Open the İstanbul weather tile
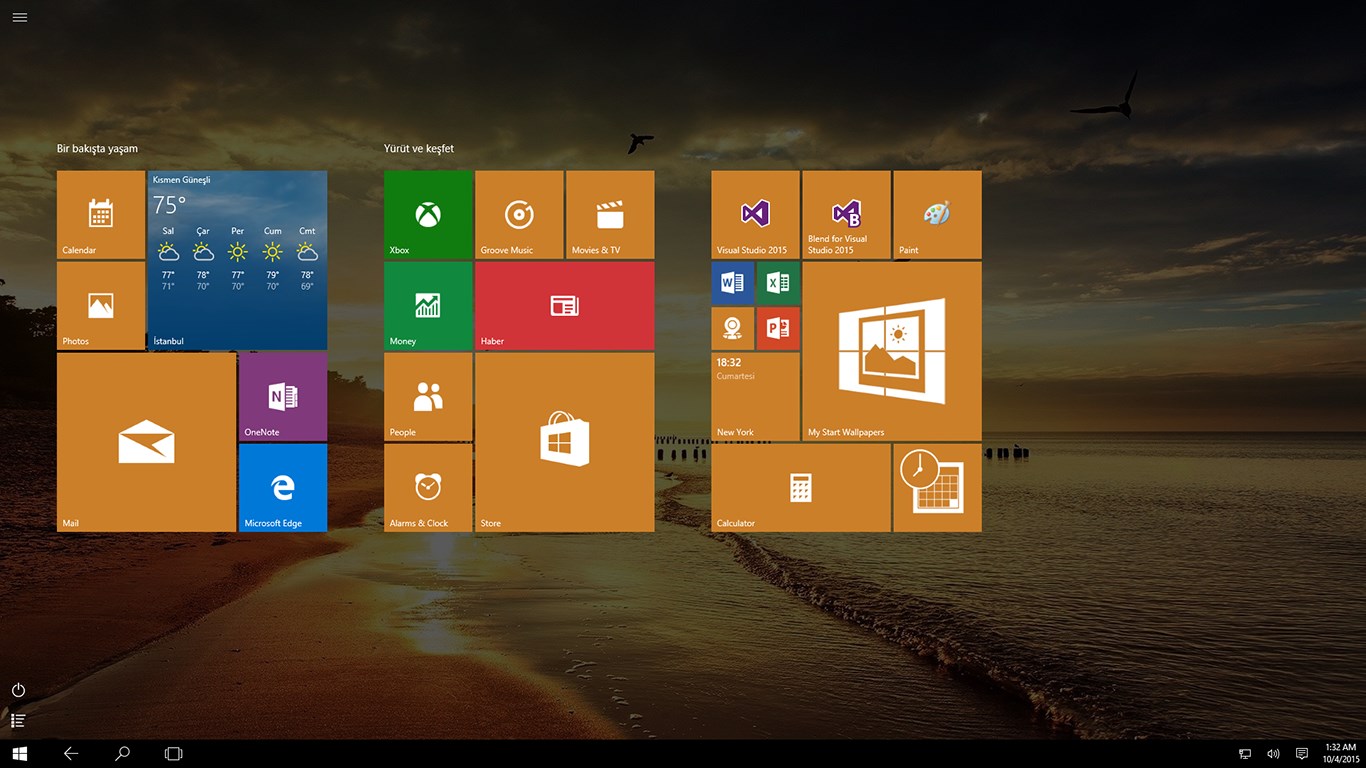Screen dimensions: 1366x768 coord(237,260)
